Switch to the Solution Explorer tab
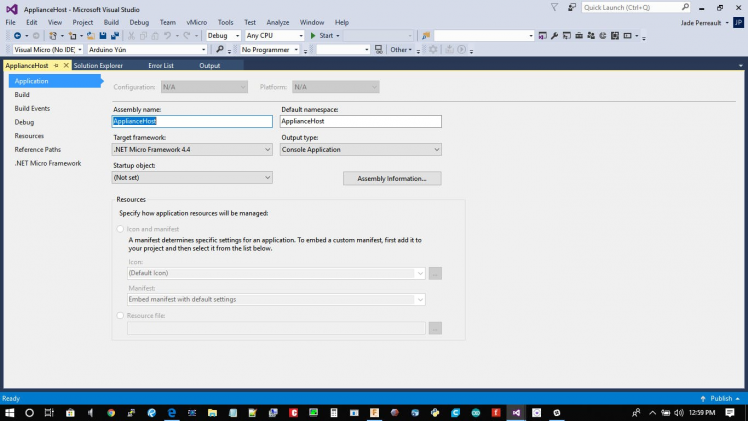 pos(98,66)
